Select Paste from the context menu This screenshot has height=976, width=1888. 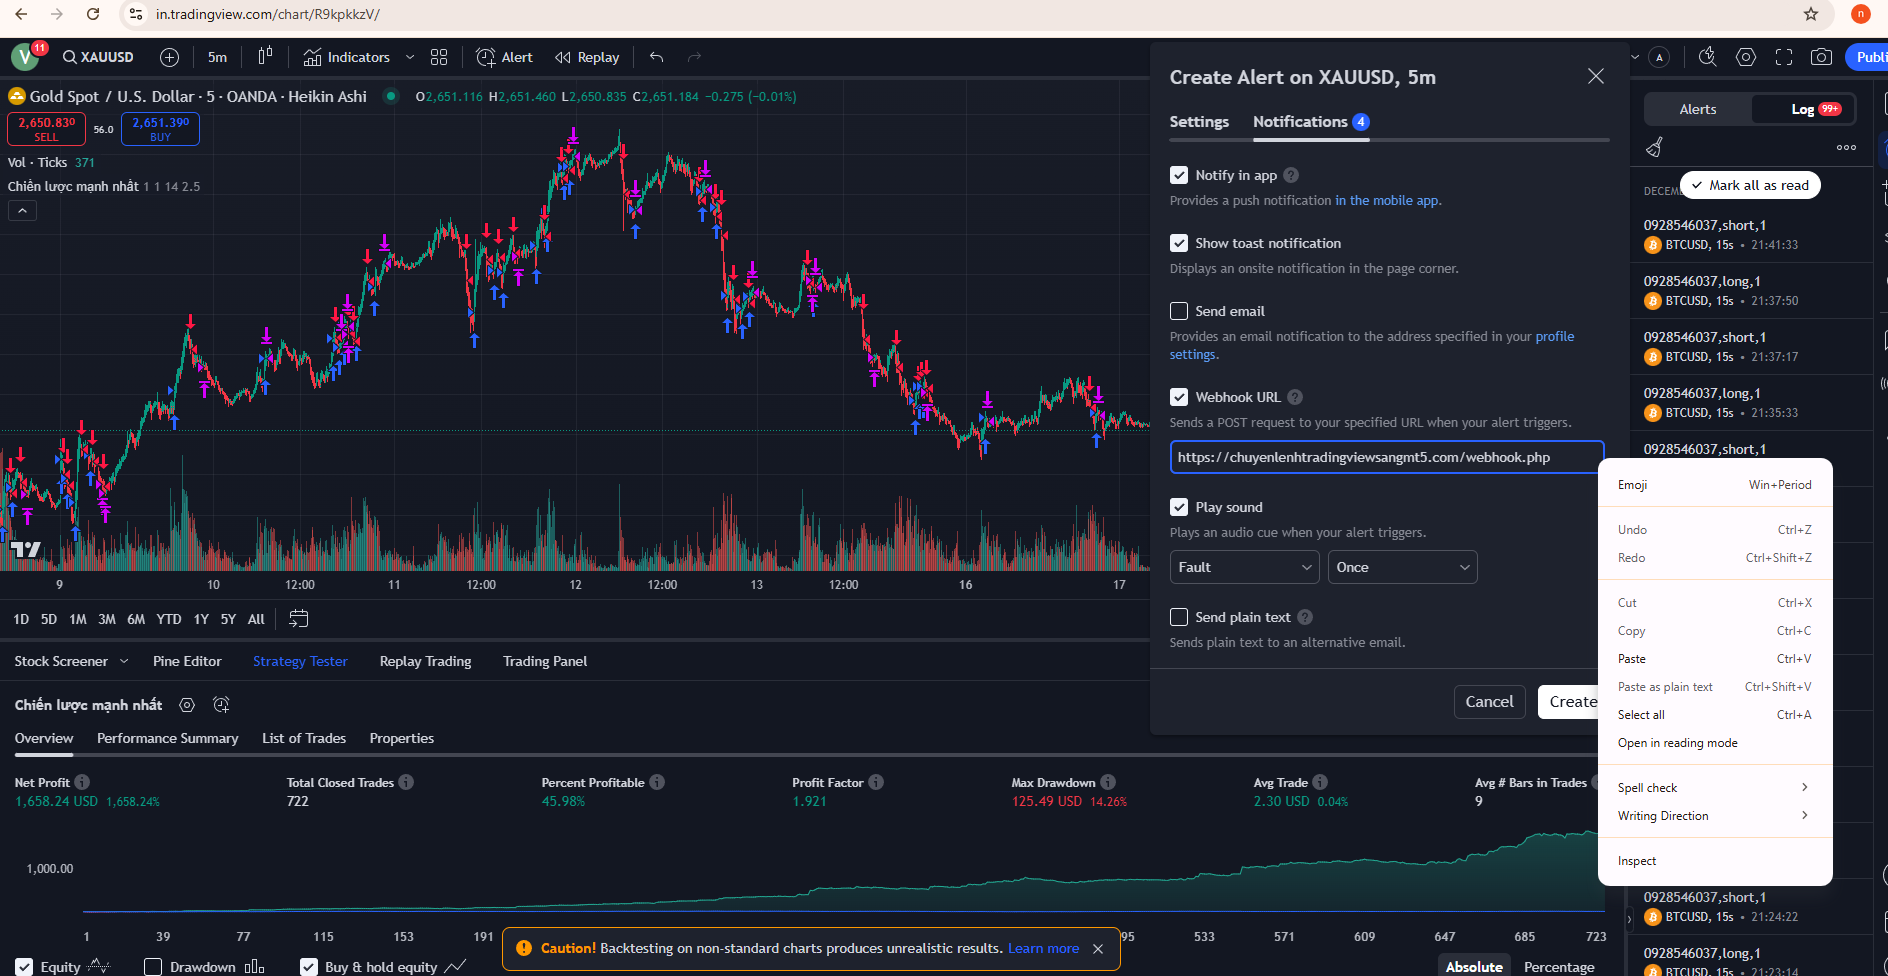pos(1632,659)
